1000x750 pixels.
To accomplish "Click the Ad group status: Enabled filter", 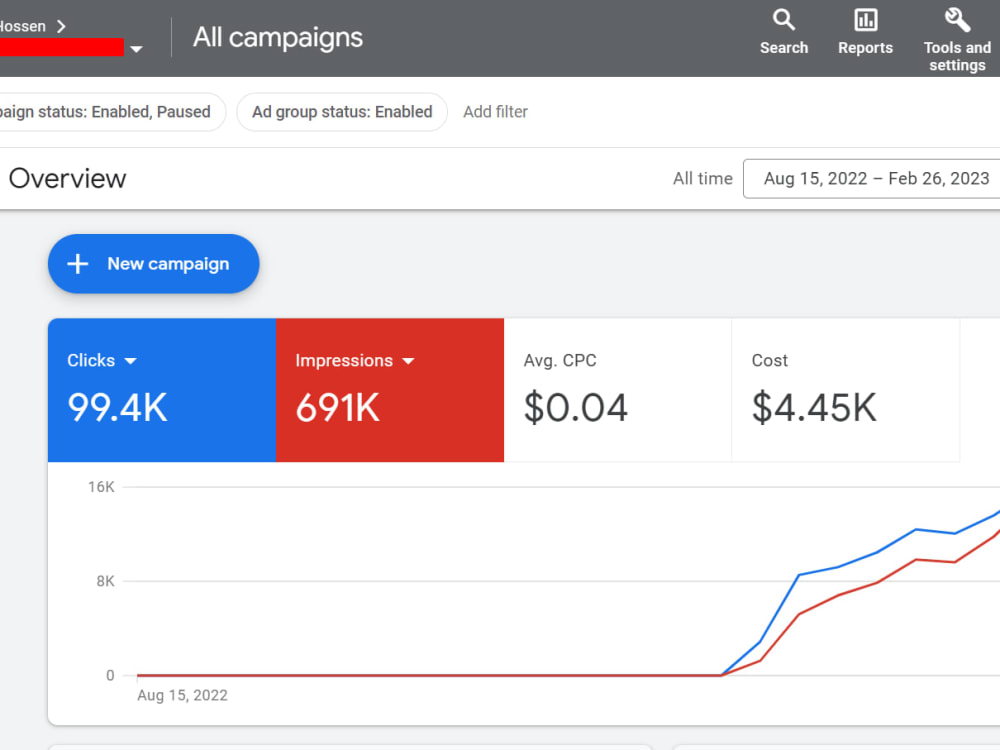I will click(342, 112).
